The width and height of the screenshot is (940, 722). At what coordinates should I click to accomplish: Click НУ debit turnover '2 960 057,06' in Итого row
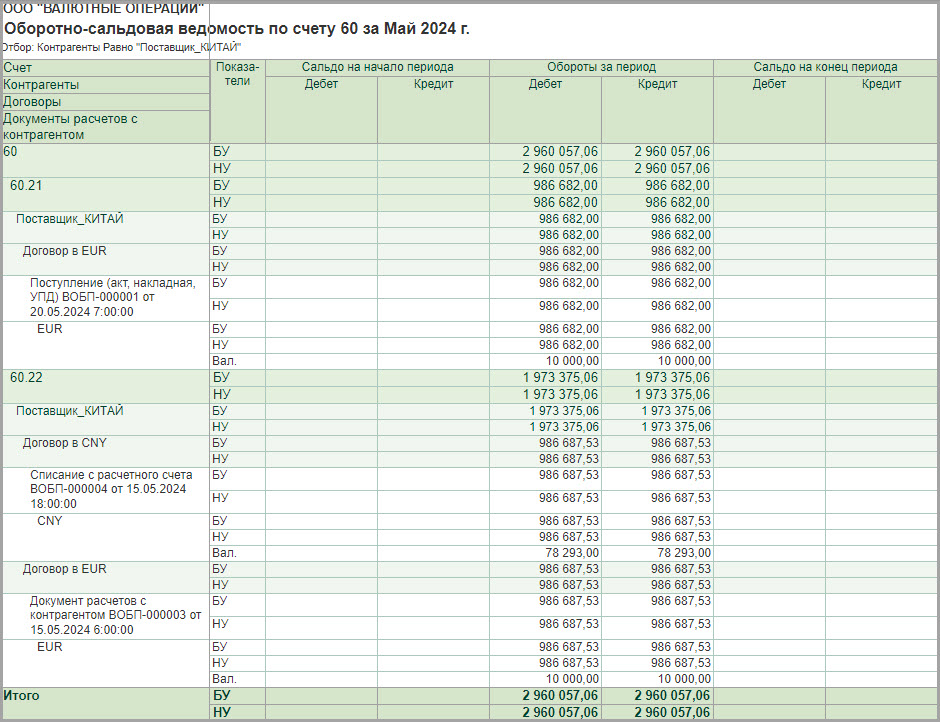click(560, 712)
